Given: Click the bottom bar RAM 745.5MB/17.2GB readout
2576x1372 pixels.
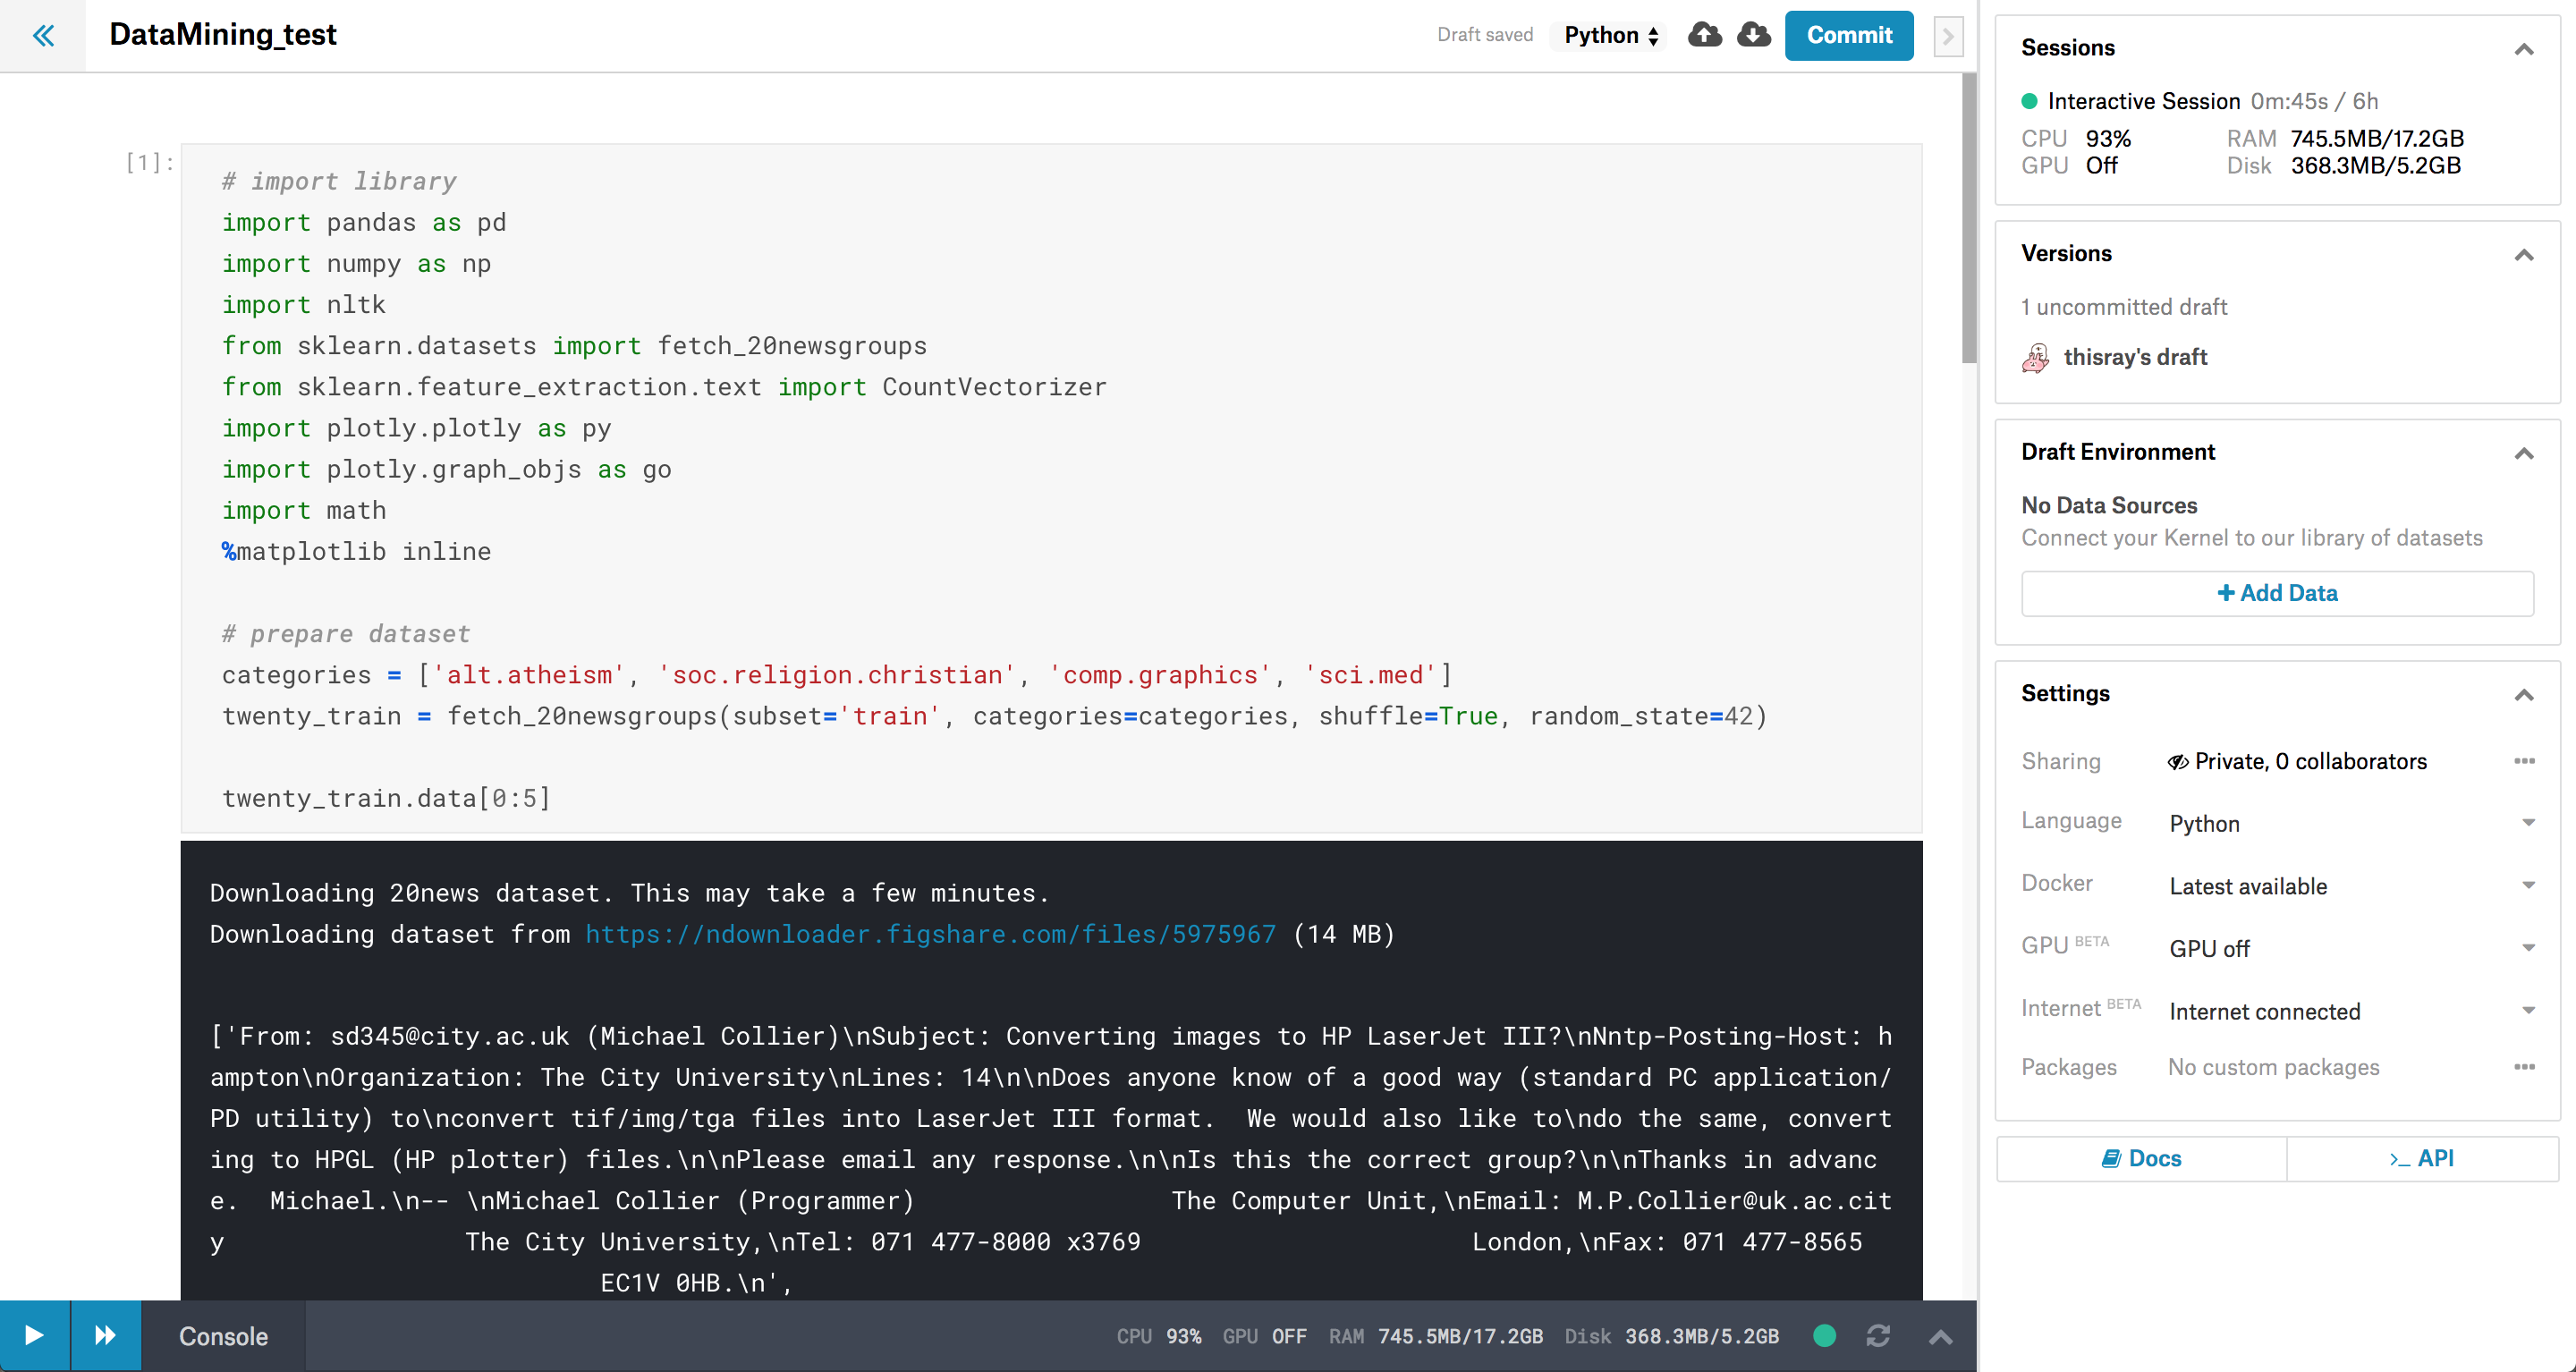Looking at the screenshot, I should pyautogui.click(x=1435, y=1336).
